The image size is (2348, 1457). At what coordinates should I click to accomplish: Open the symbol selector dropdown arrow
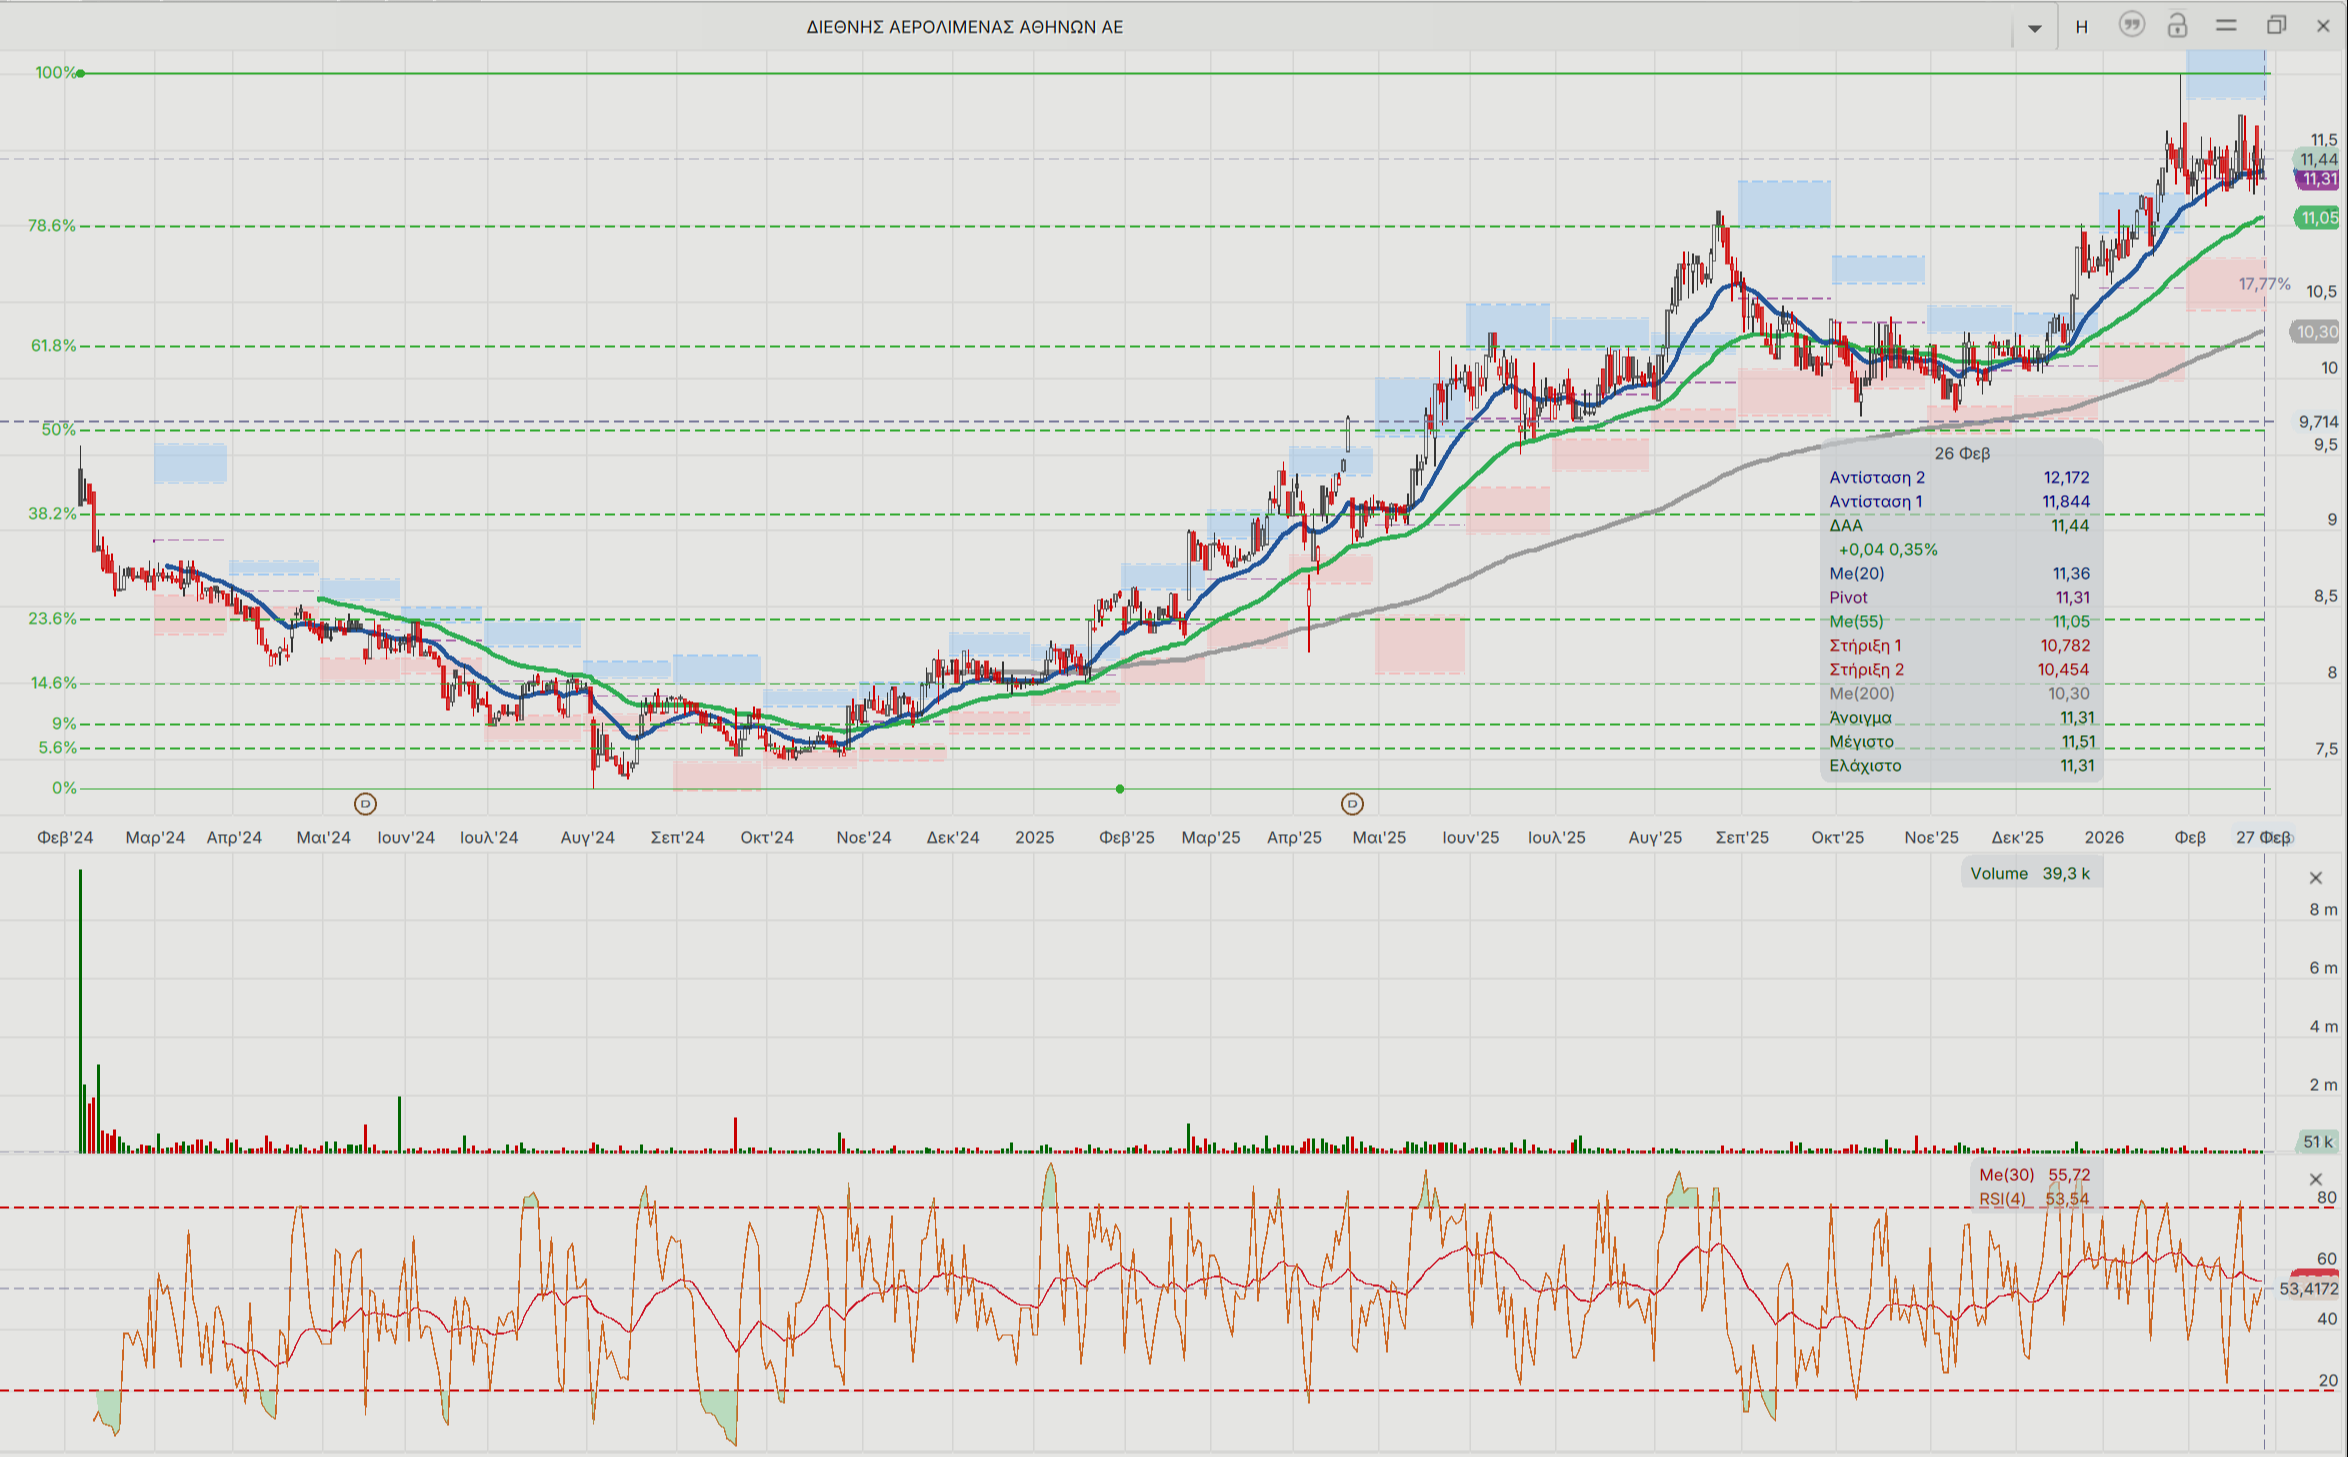pos(2034,28)
